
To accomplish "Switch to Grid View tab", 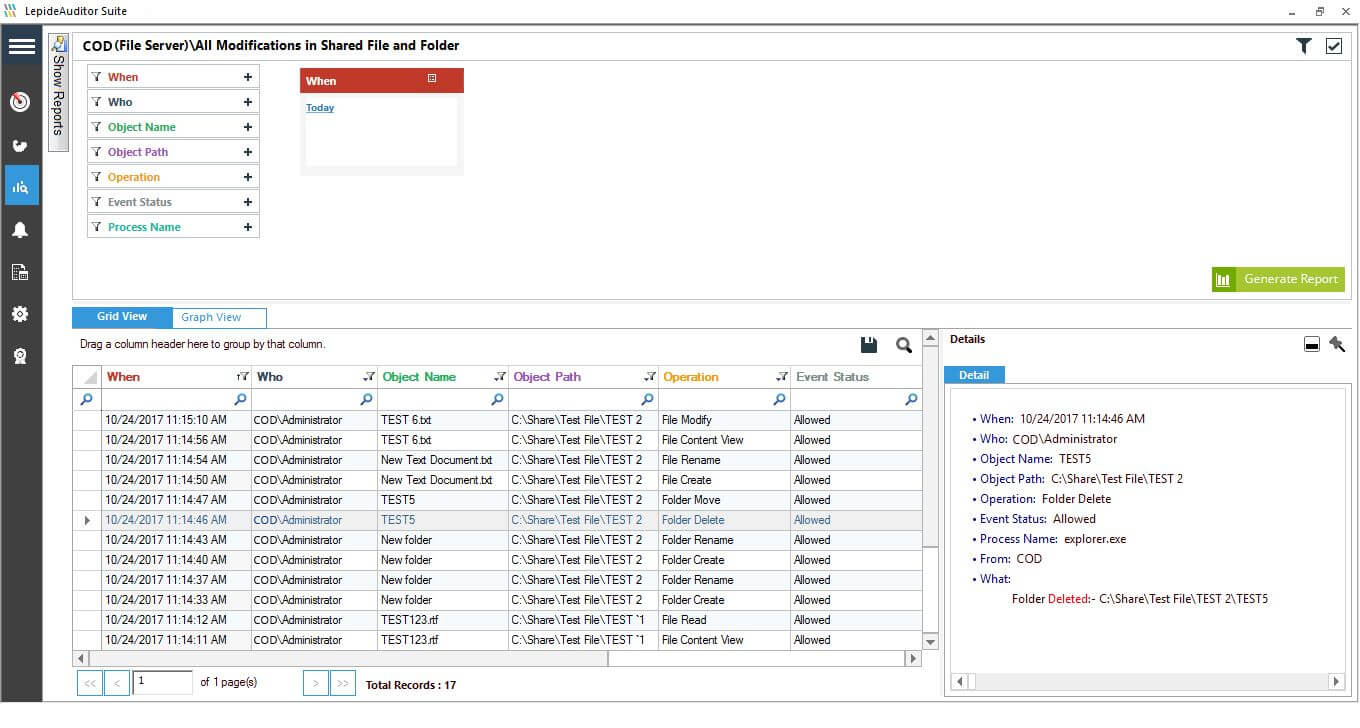I will (x=122, y=317).
